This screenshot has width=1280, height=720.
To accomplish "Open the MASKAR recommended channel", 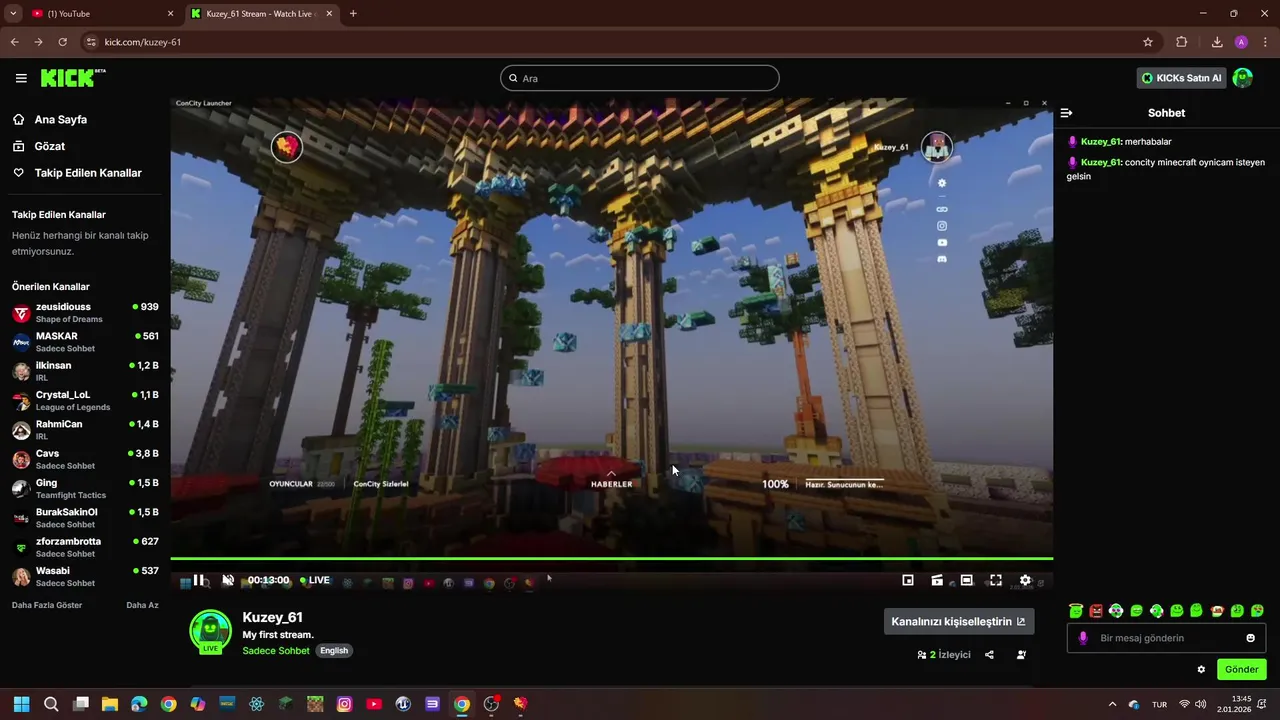I will pyautogui.click(x=85, y=342).
